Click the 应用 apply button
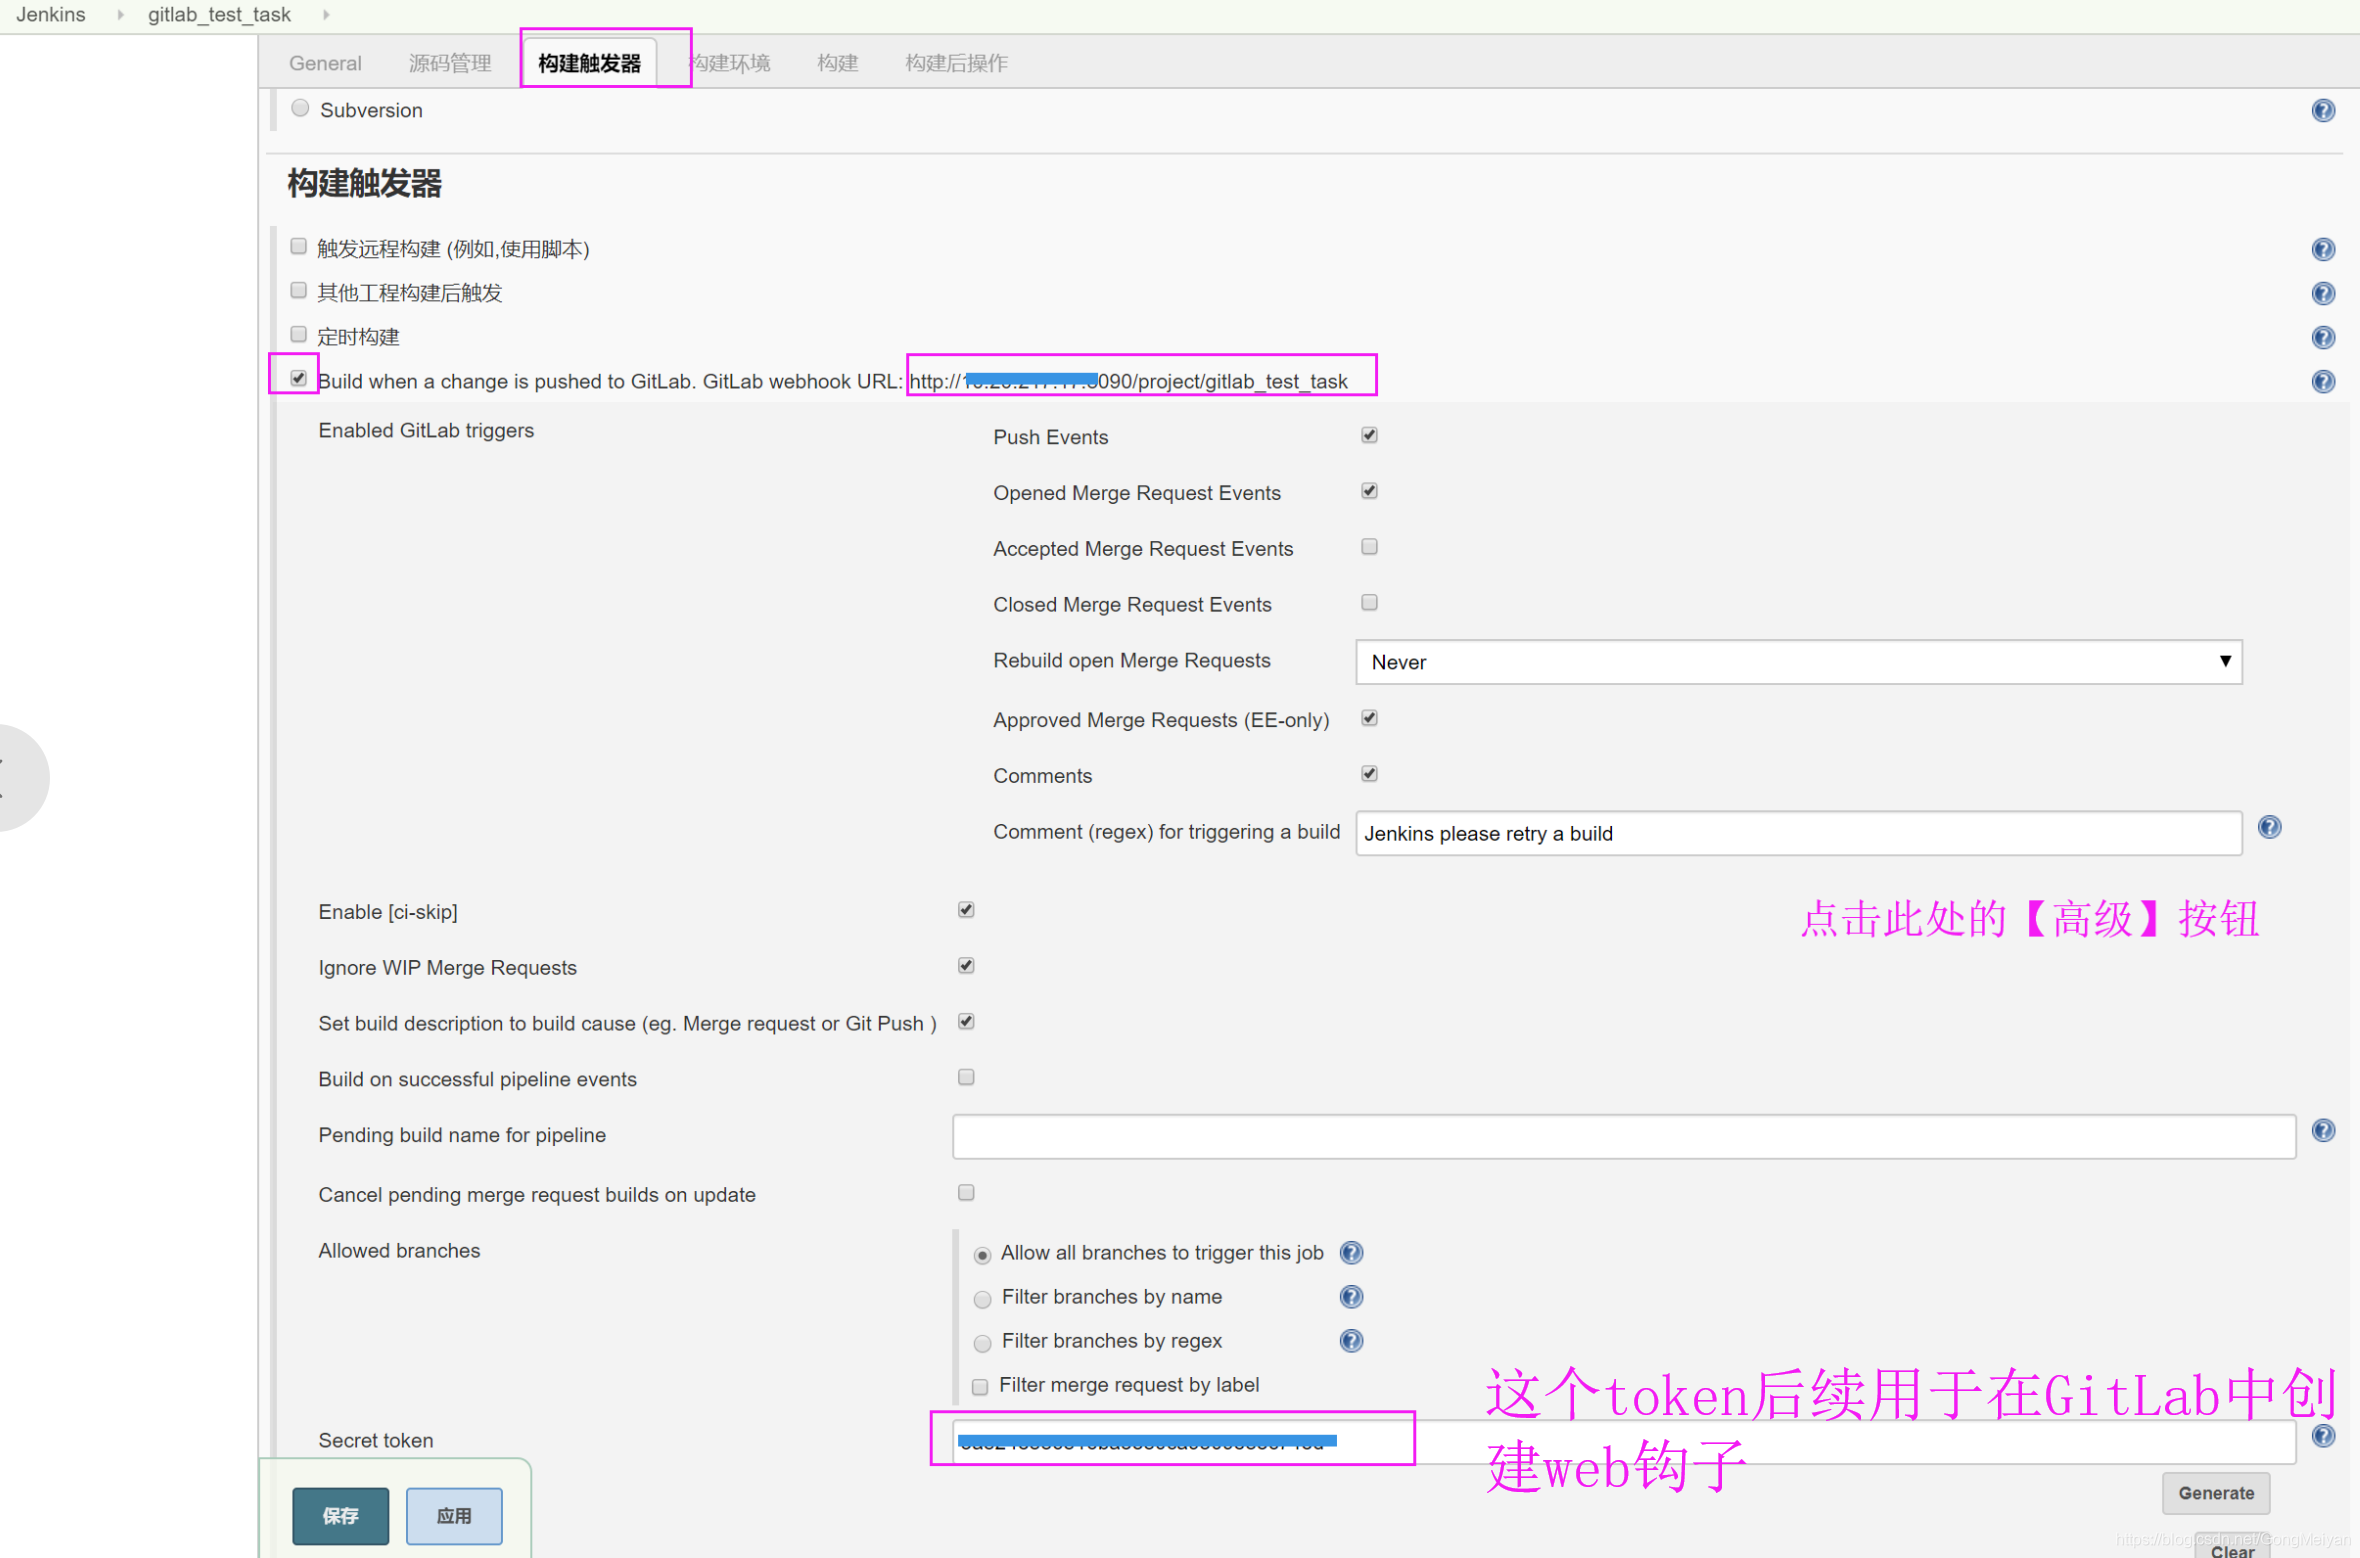 pyautogui.click(x=454, y=1516)
